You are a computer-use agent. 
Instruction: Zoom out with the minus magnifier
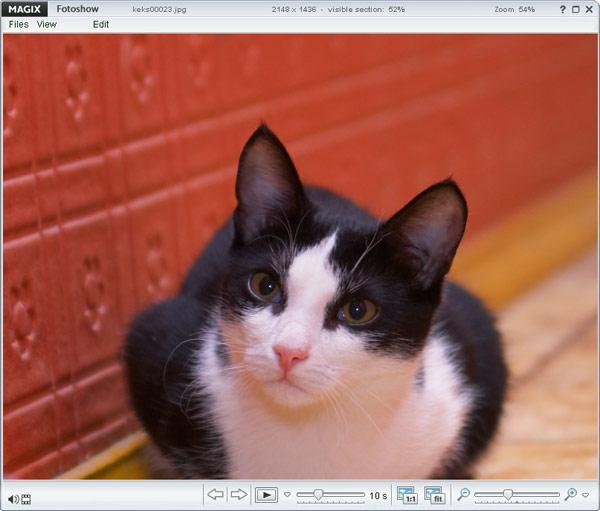[463, 494]
